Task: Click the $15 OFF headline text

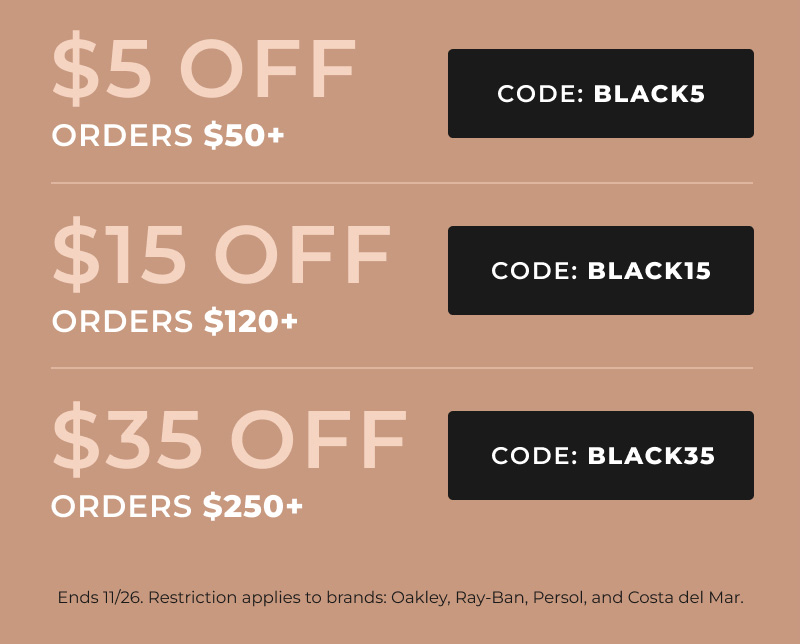Action: point(221,254)
